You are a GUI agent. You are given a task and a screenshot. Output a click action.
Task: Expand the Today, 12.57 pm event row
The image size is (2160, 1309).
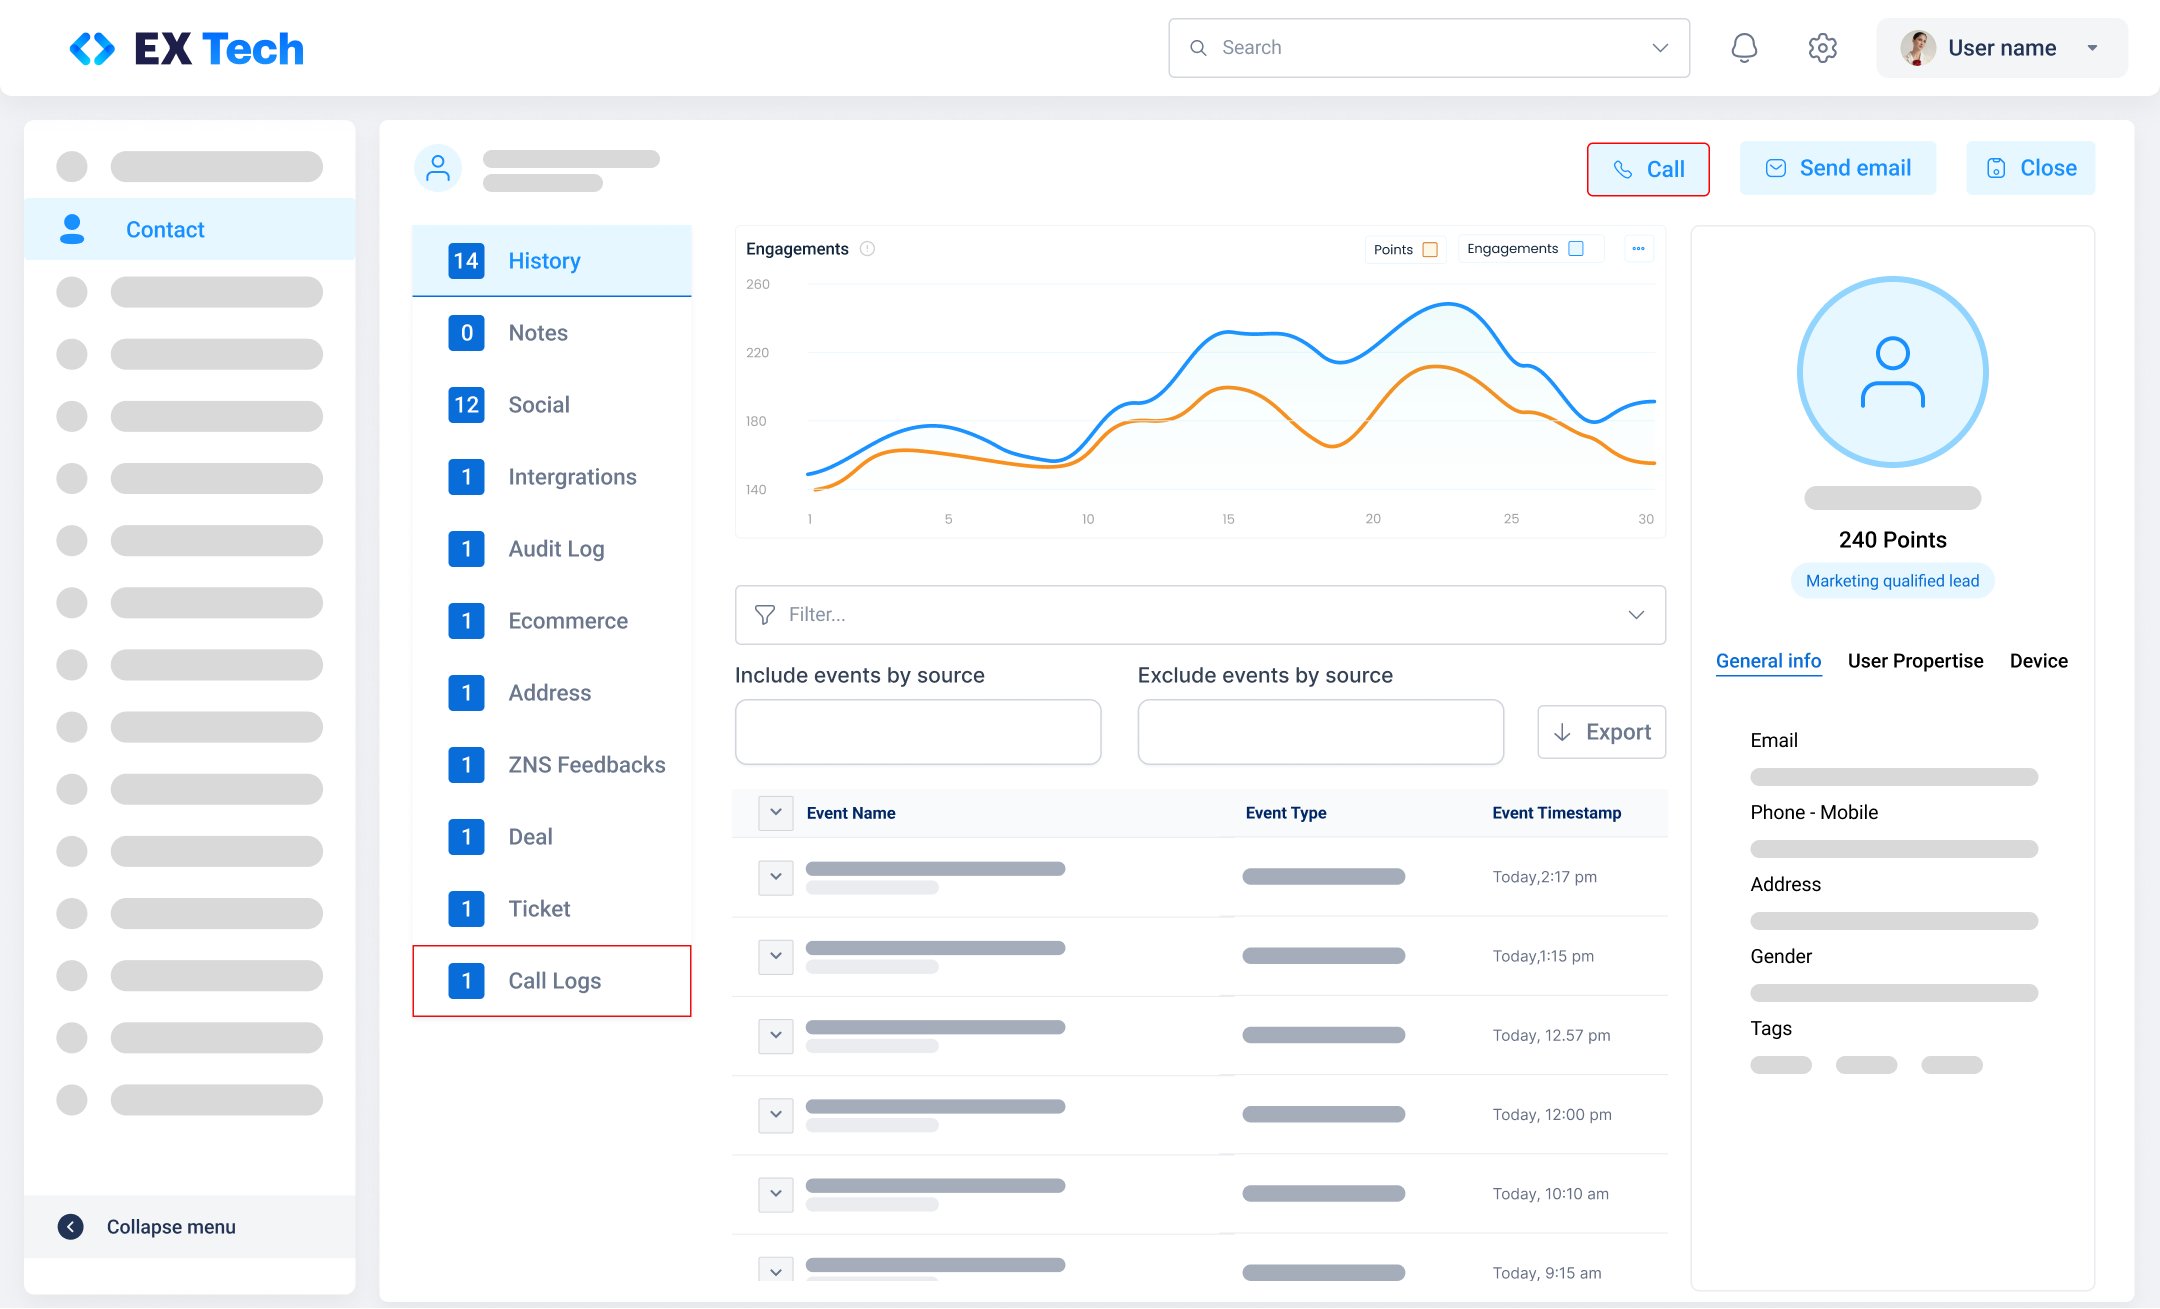[776, 1035]
